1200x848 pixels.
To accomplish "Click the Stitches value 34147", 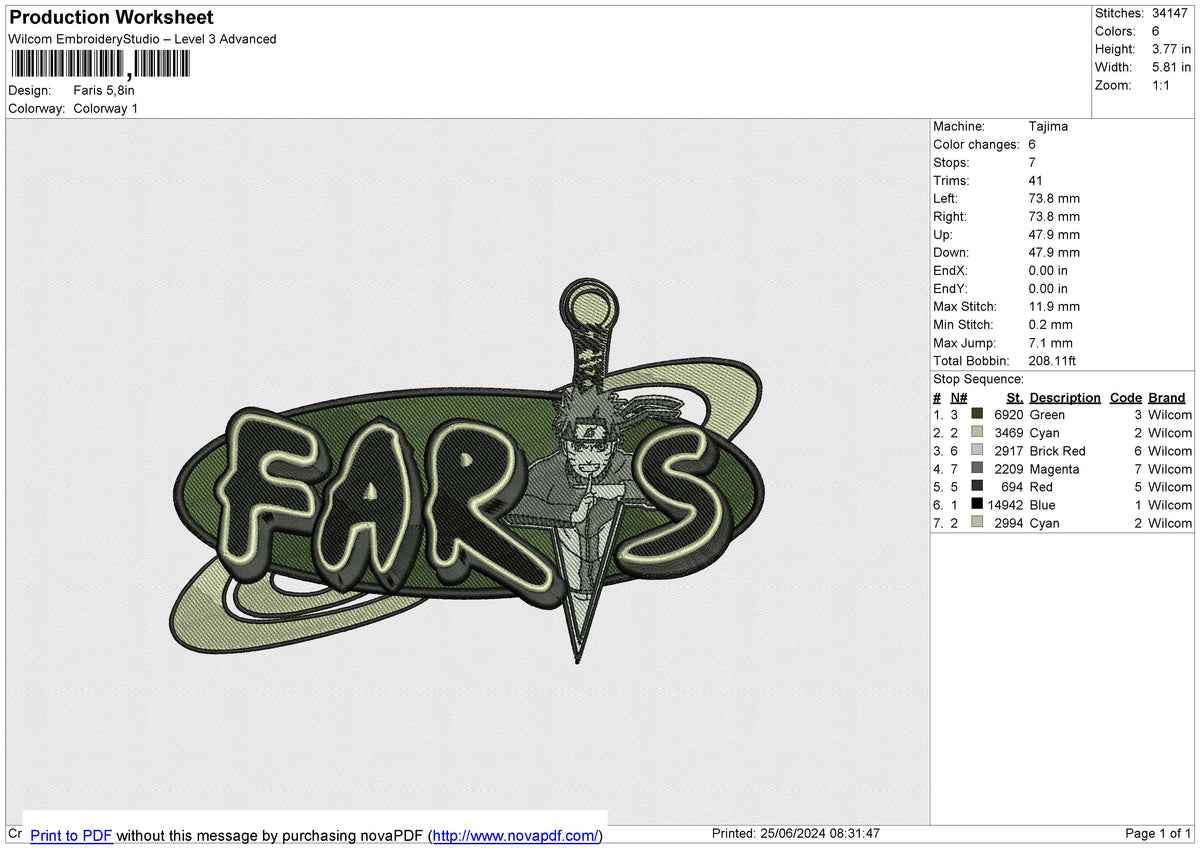I will (1172, 13).
